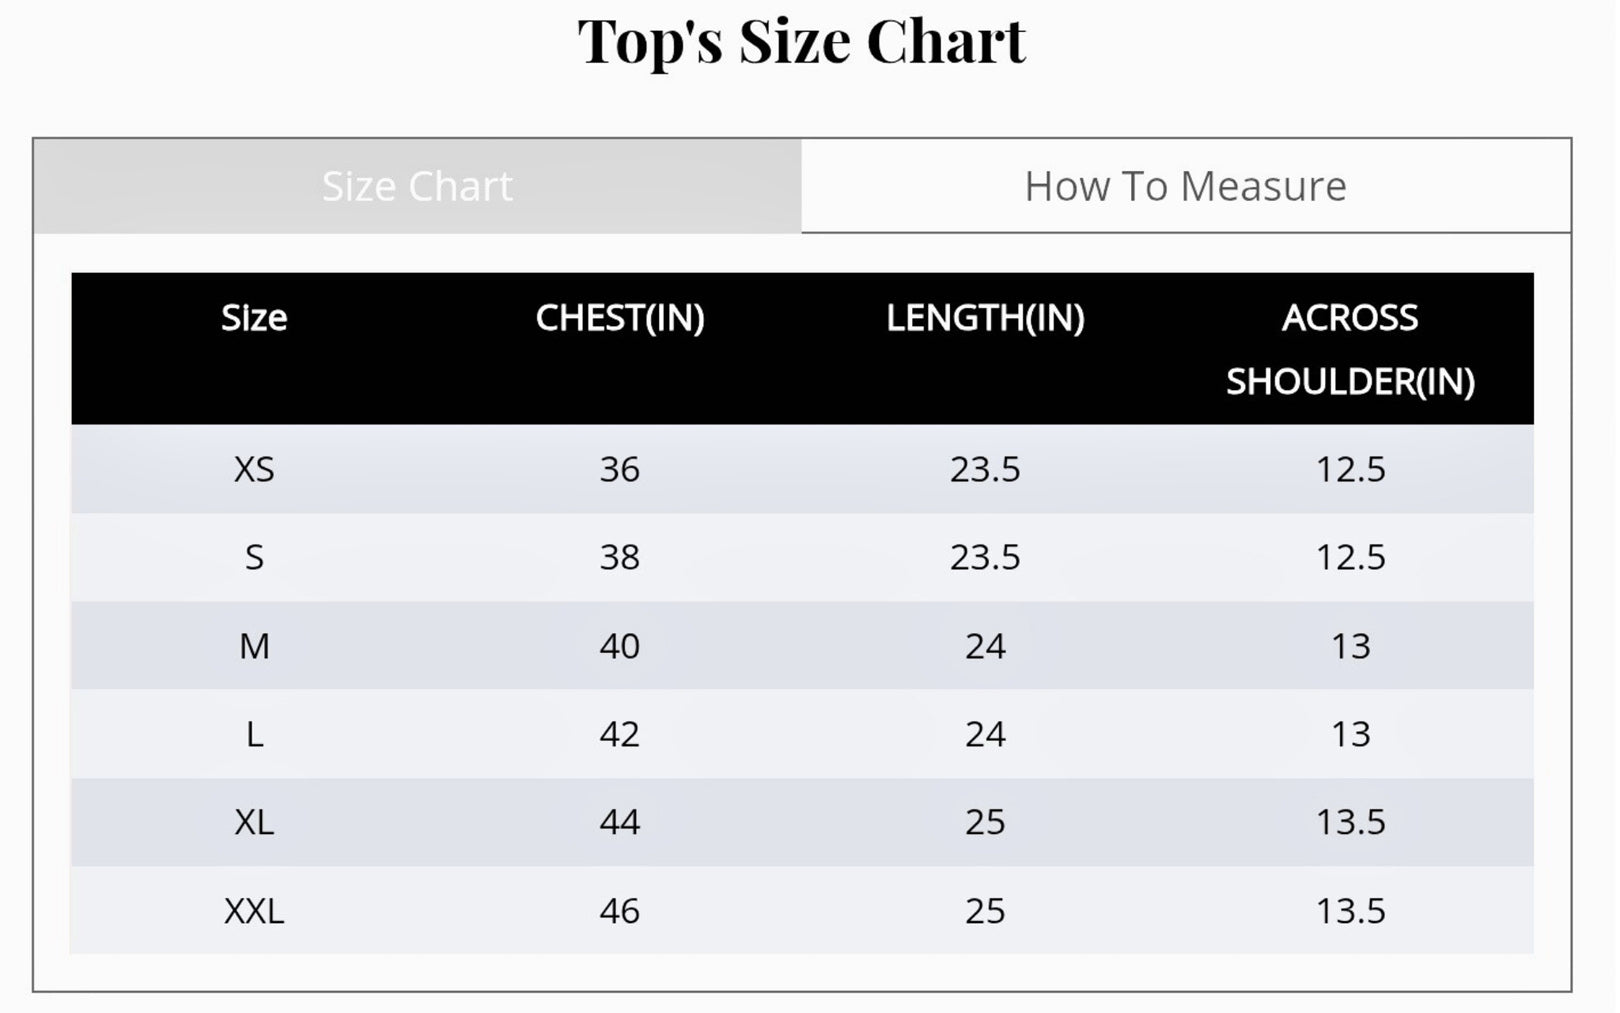Click the Size column header
This screenshot has width=1620, height=1013.
pos(254,318)
